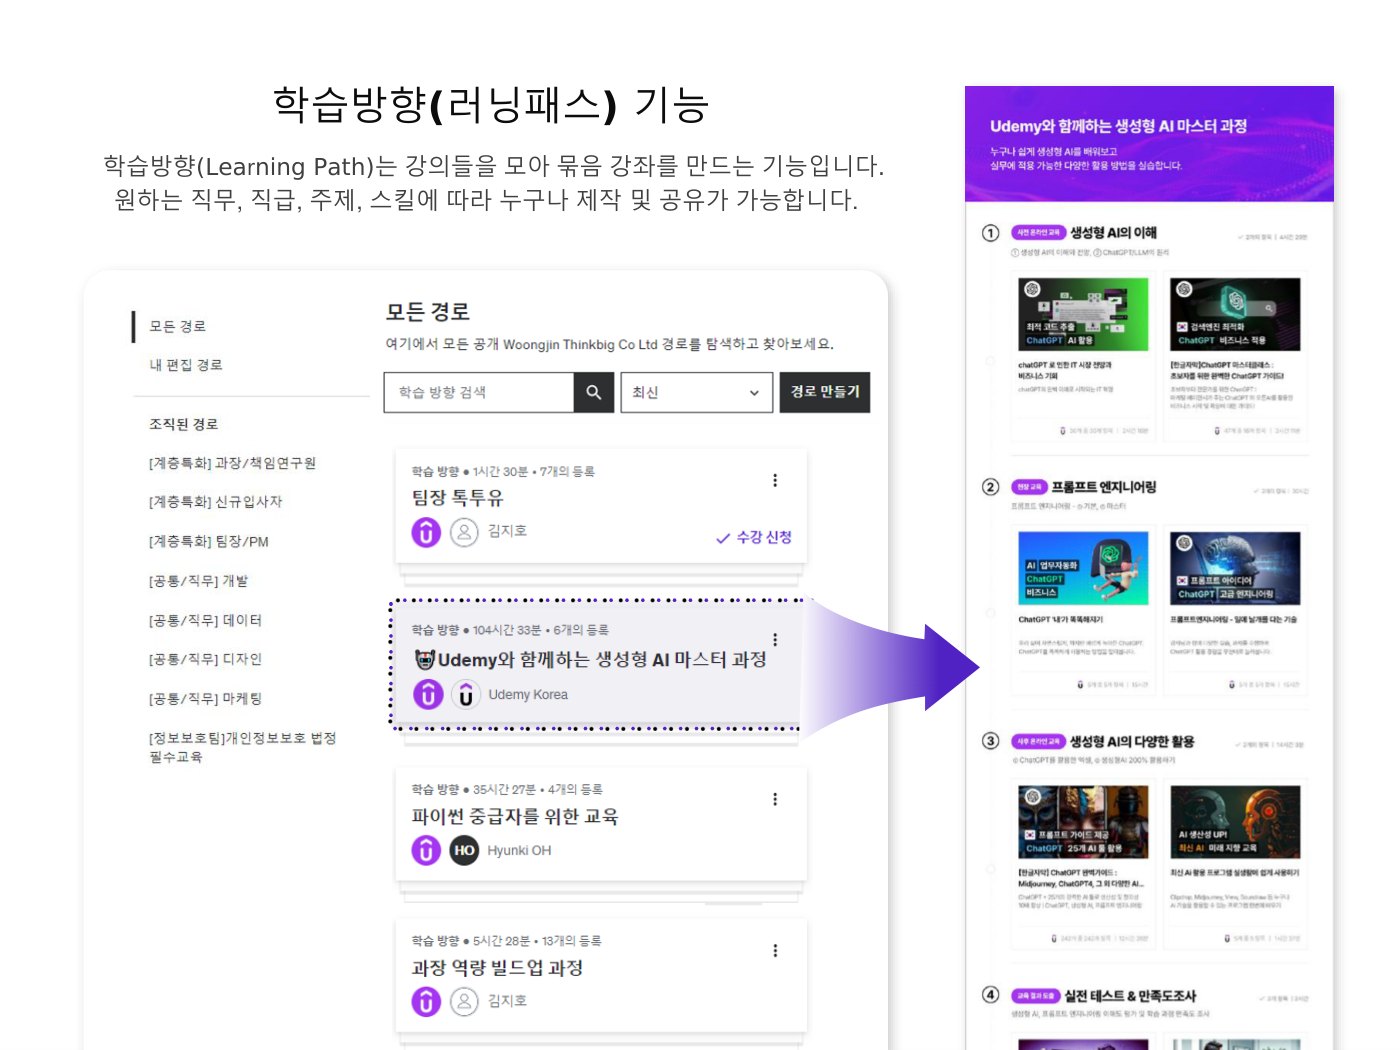Click purple Udemy logo on 파이썬 중급자 card

426,851
